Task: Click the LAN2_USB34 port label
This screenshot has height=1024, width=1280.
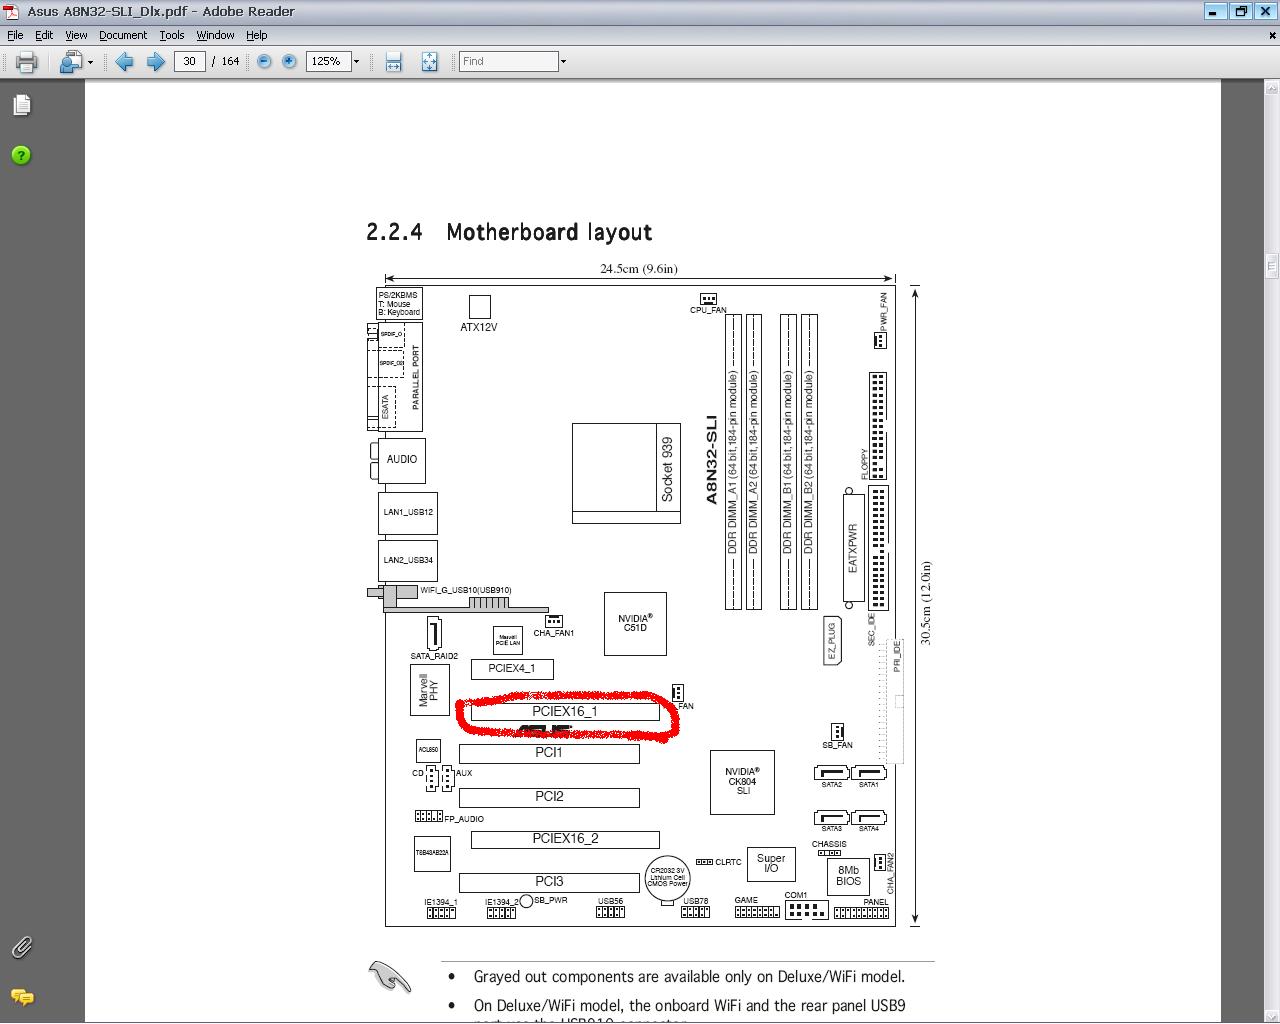Action: 408,560
